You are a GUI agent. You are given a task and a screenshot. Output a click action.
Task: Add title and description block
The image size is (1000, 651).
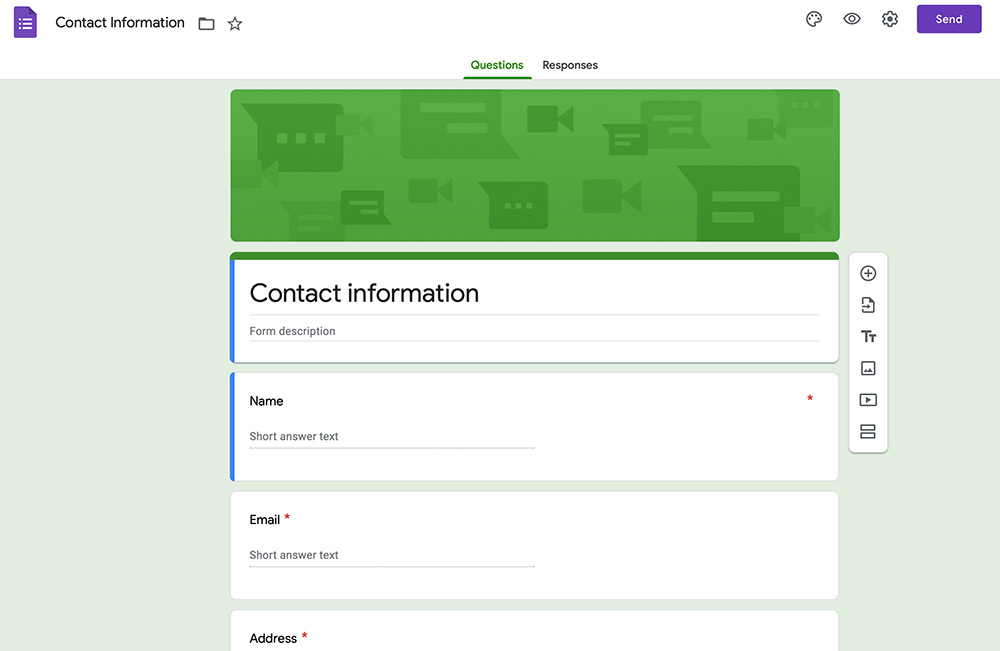point(868,337)
